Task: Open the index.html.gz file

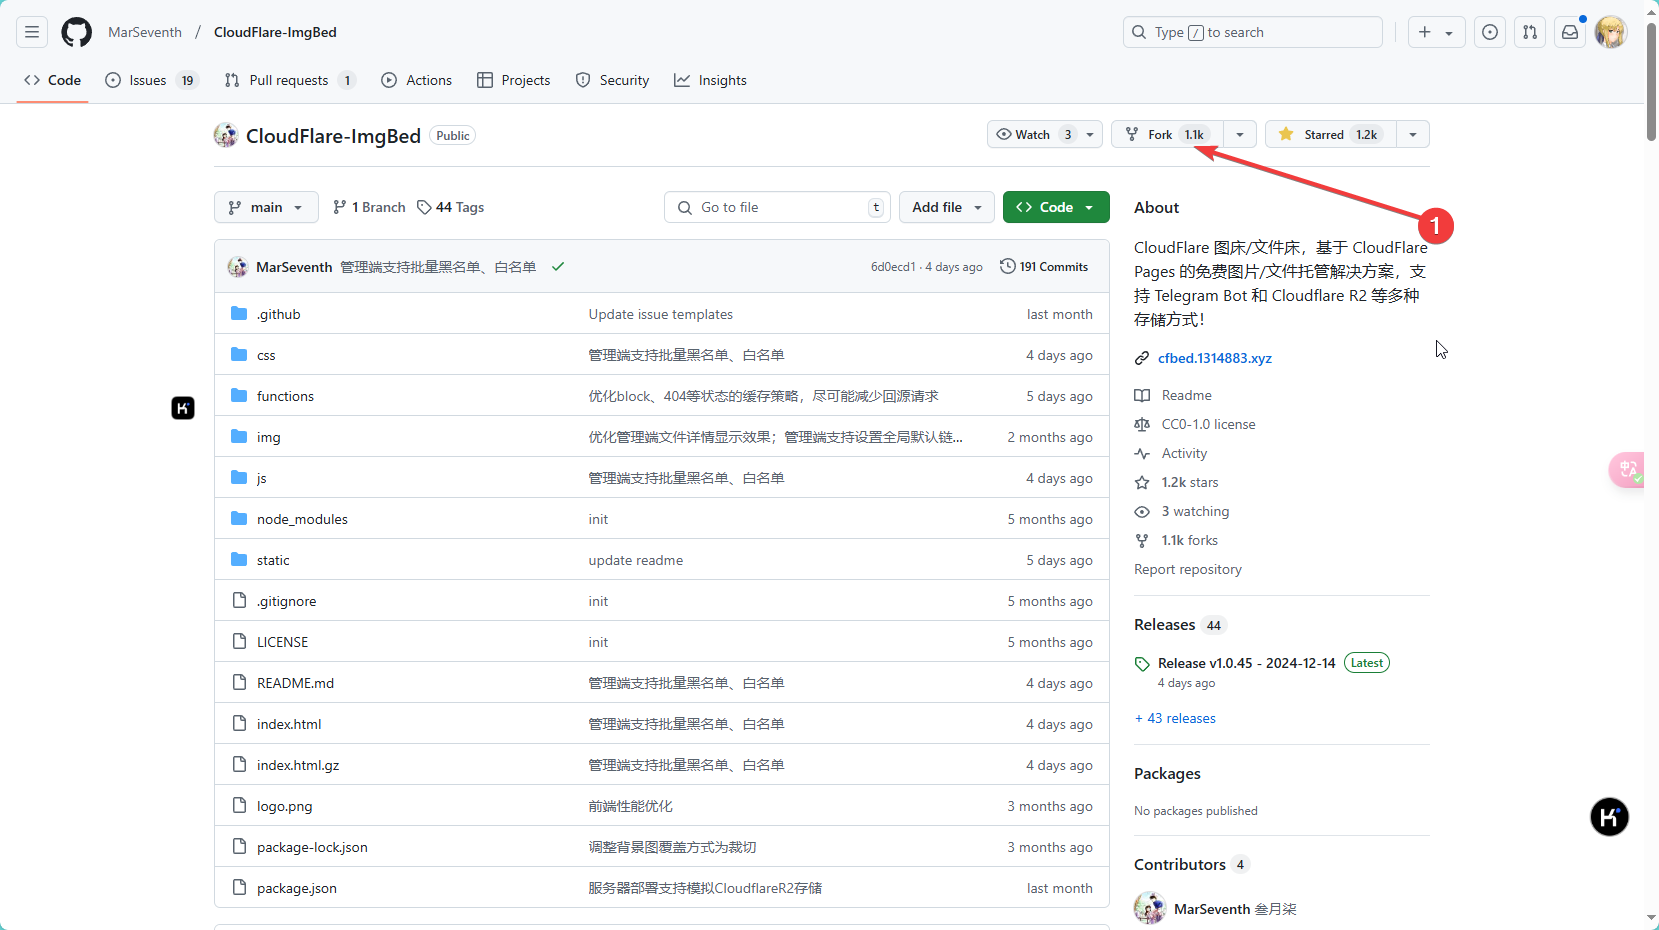Action: tap(298, 765)
